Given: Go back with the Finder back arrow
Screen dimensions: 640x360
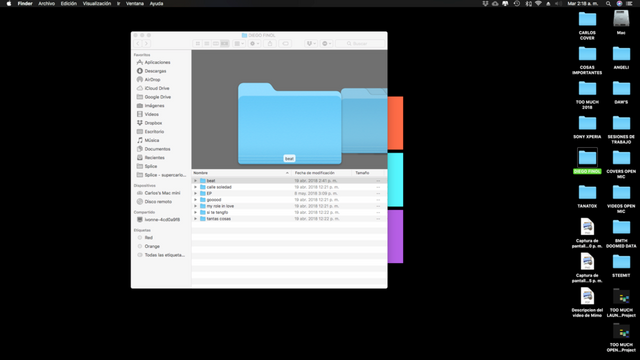Looking at the screenshot, I should tap(138, 44).
